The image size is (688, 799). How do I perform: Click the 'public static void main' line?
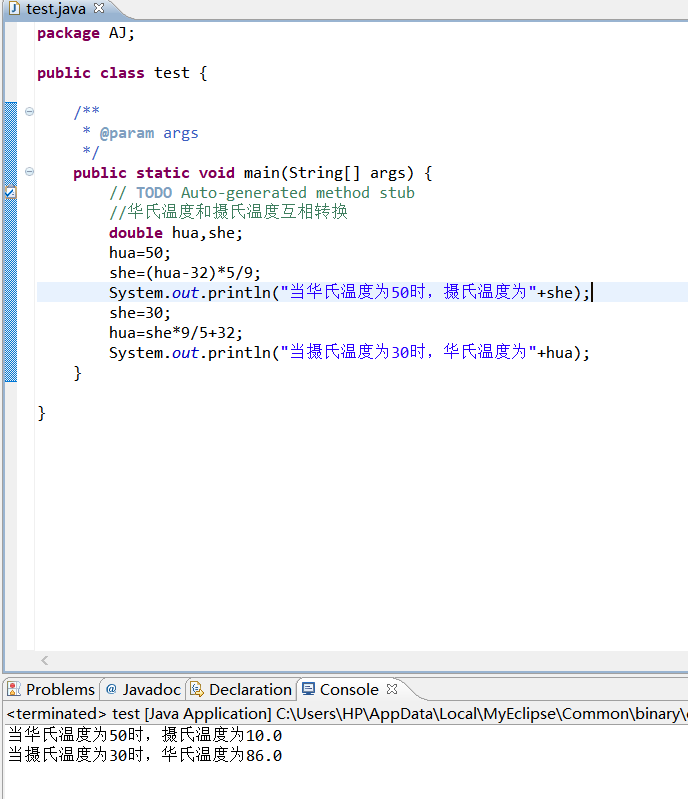pos(253,173)
